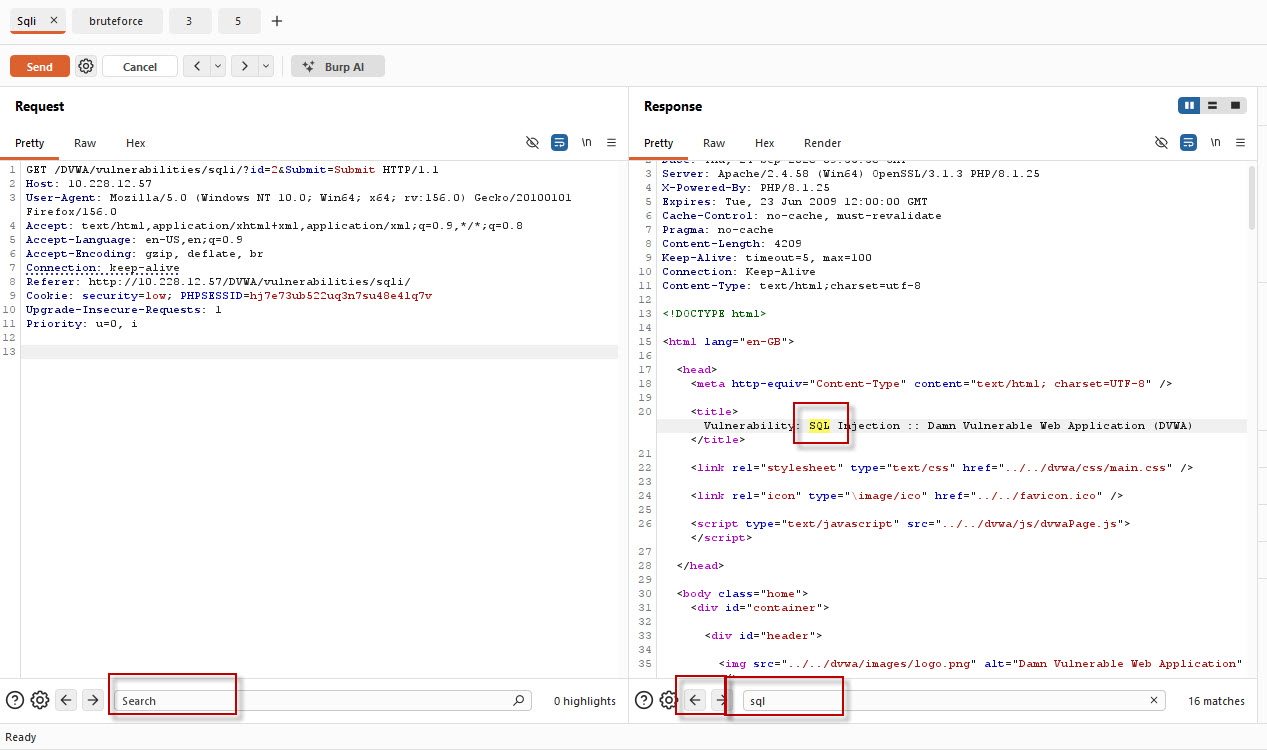Click the Send button
This screenshot has width=1267, height=750.
click(40, 66)
